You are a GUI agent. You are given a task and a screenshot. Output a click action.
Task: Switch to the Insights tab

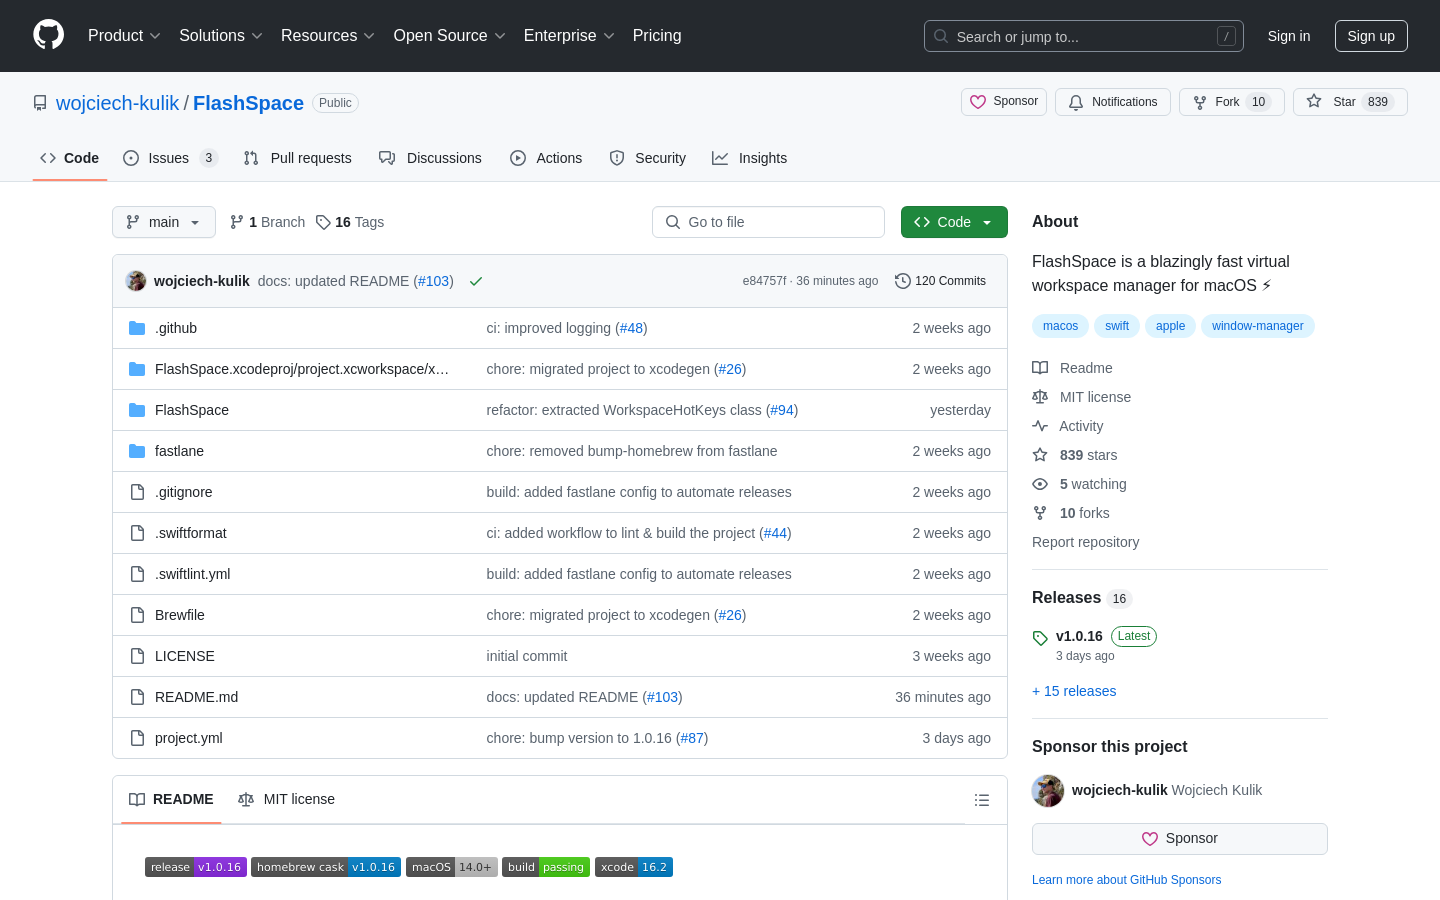750,158
